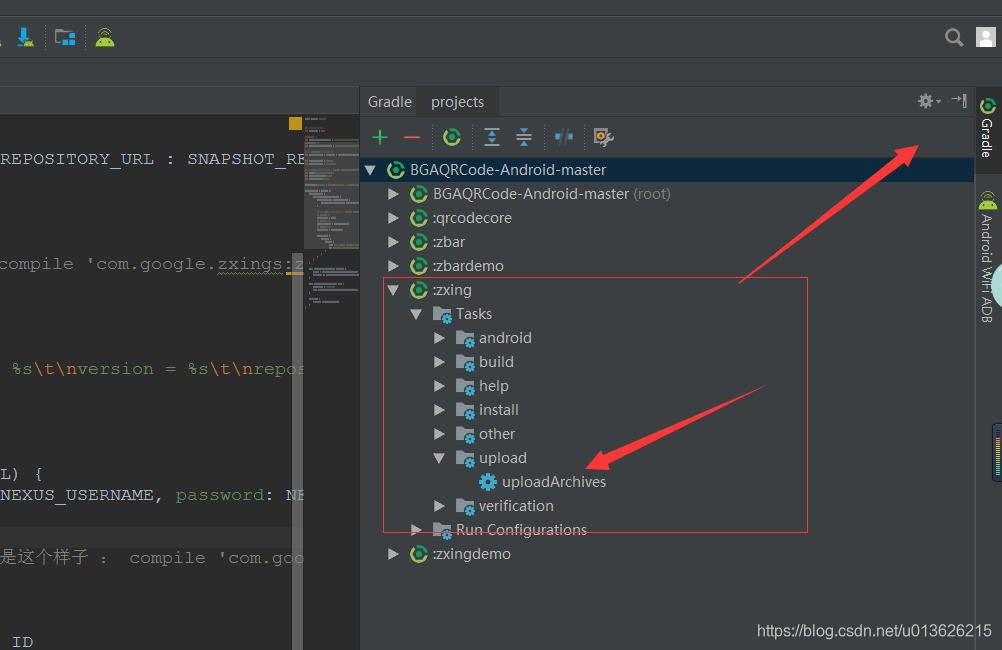Collapse all nodes in Gradle tree
1002x650 pixels.
click(524, 137)
